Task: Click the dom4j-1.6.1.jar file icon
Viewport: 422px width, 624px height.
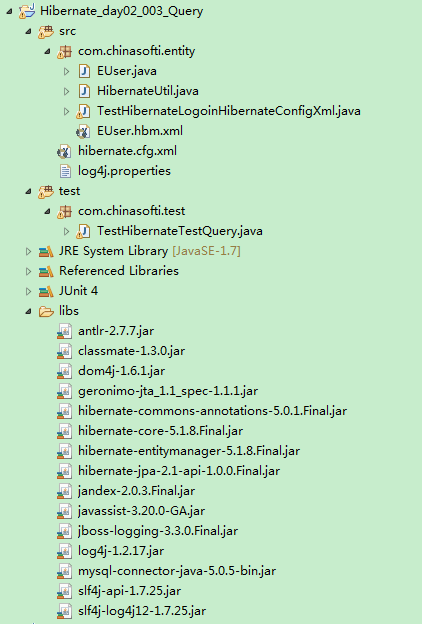Action: [x=64, y=371]
